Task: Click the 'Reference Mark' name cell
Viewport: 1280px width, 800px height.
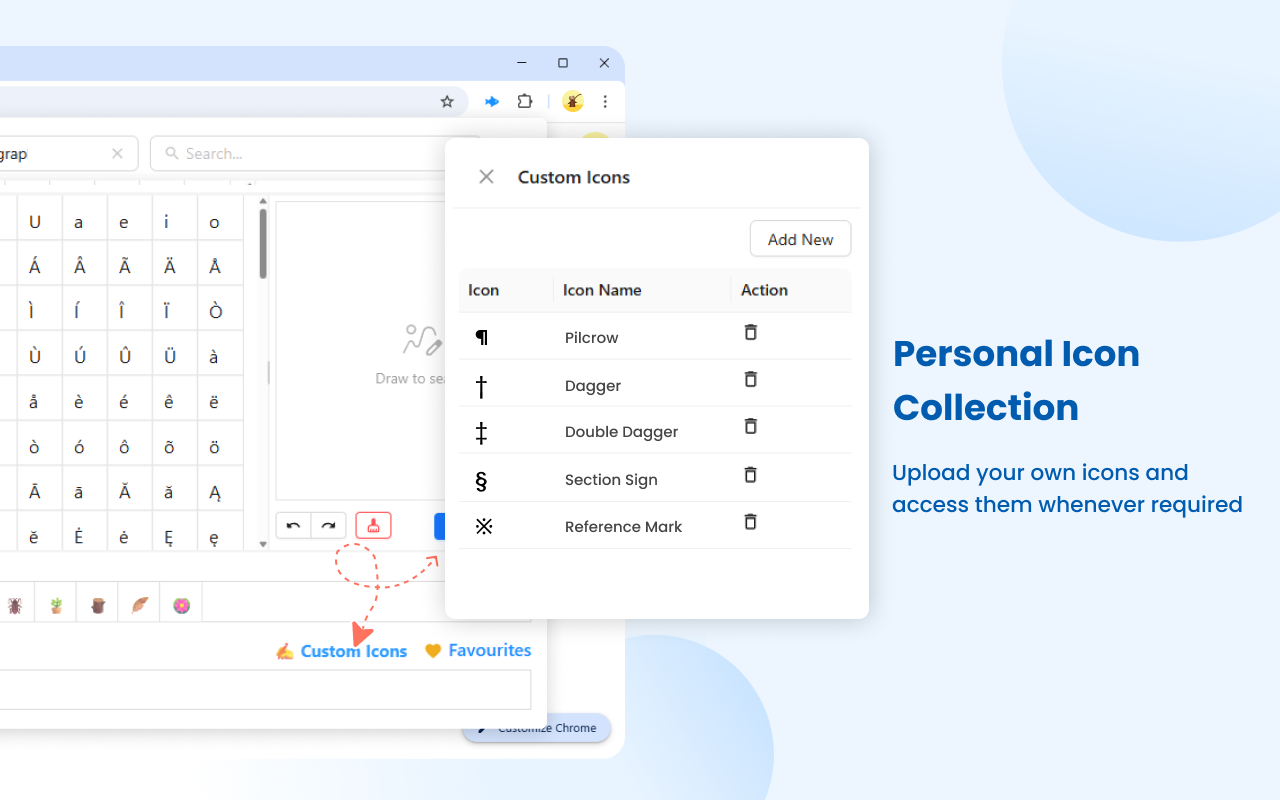Action: click(x=623, y=527)
